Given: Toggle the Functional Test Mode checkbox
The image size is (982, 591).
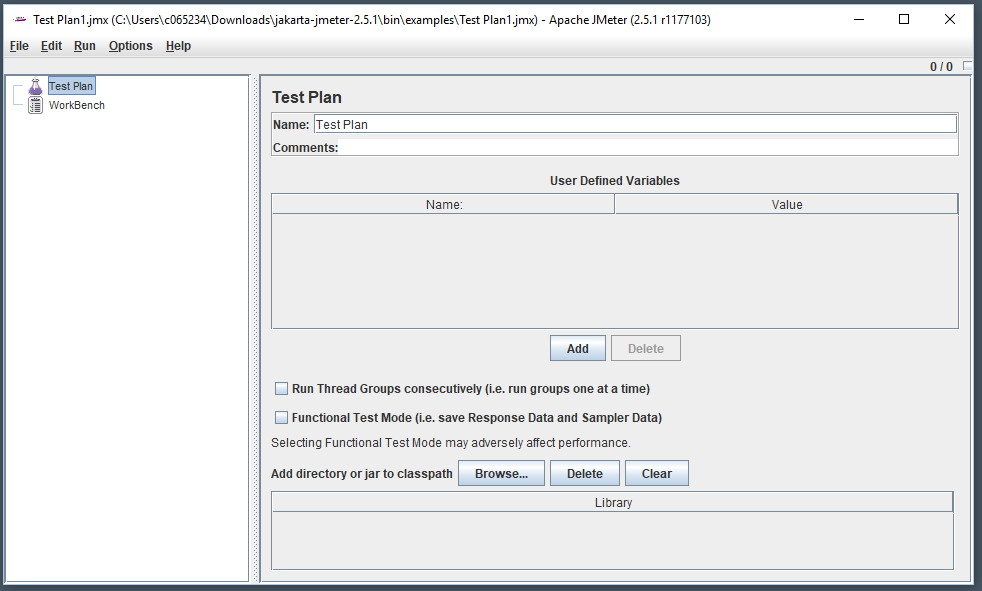Looking at the screenshot, I should [282, 418].
